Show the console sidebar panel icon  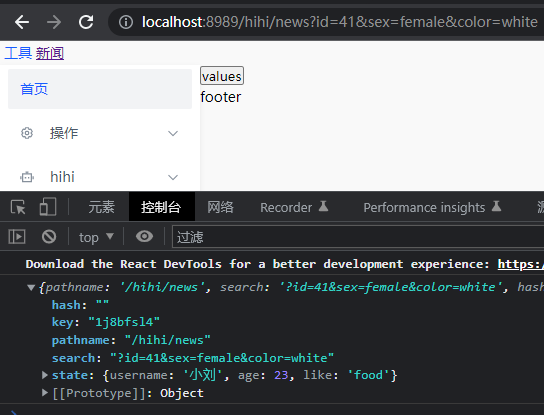(17, 237)
